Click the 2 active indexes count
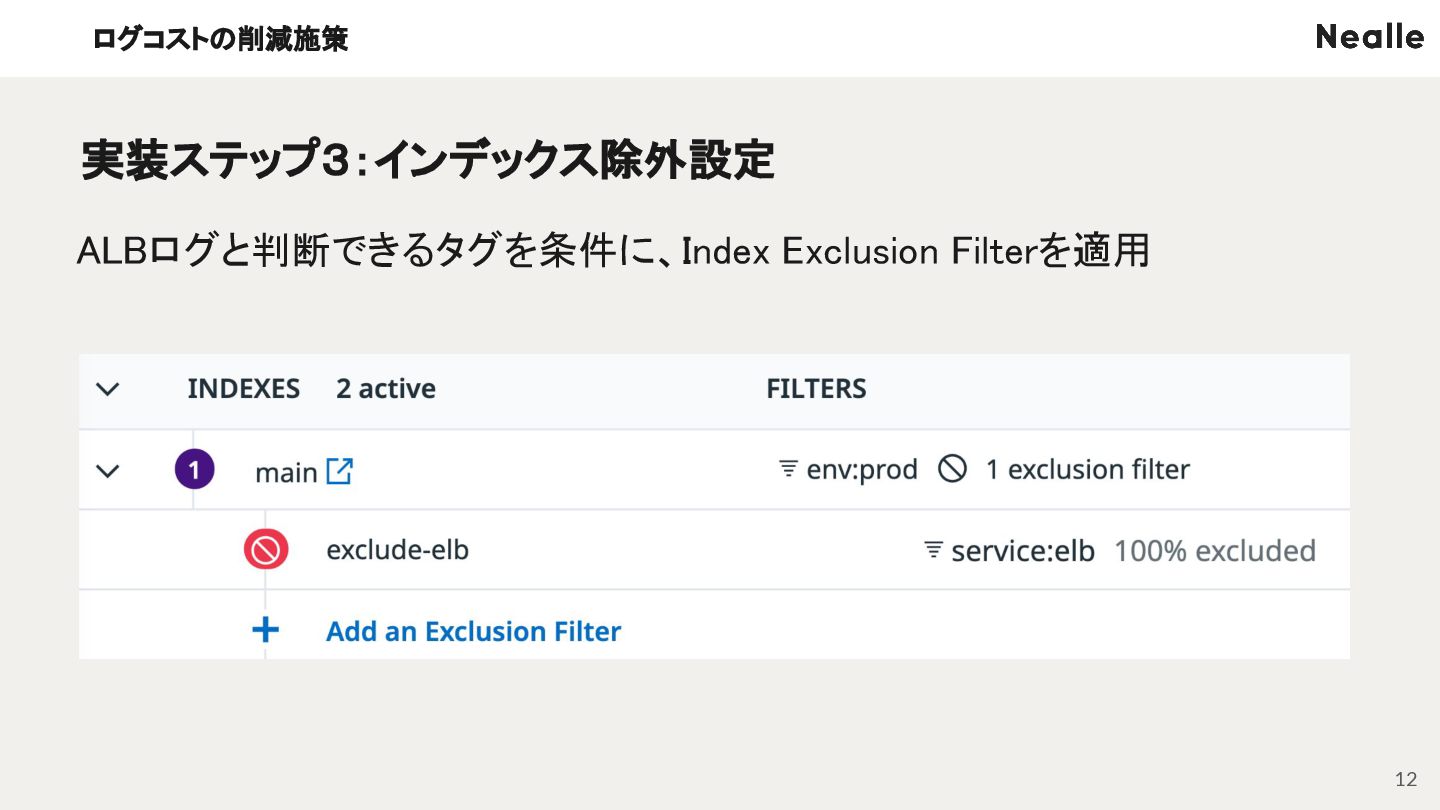 click(x=386, y=389)
